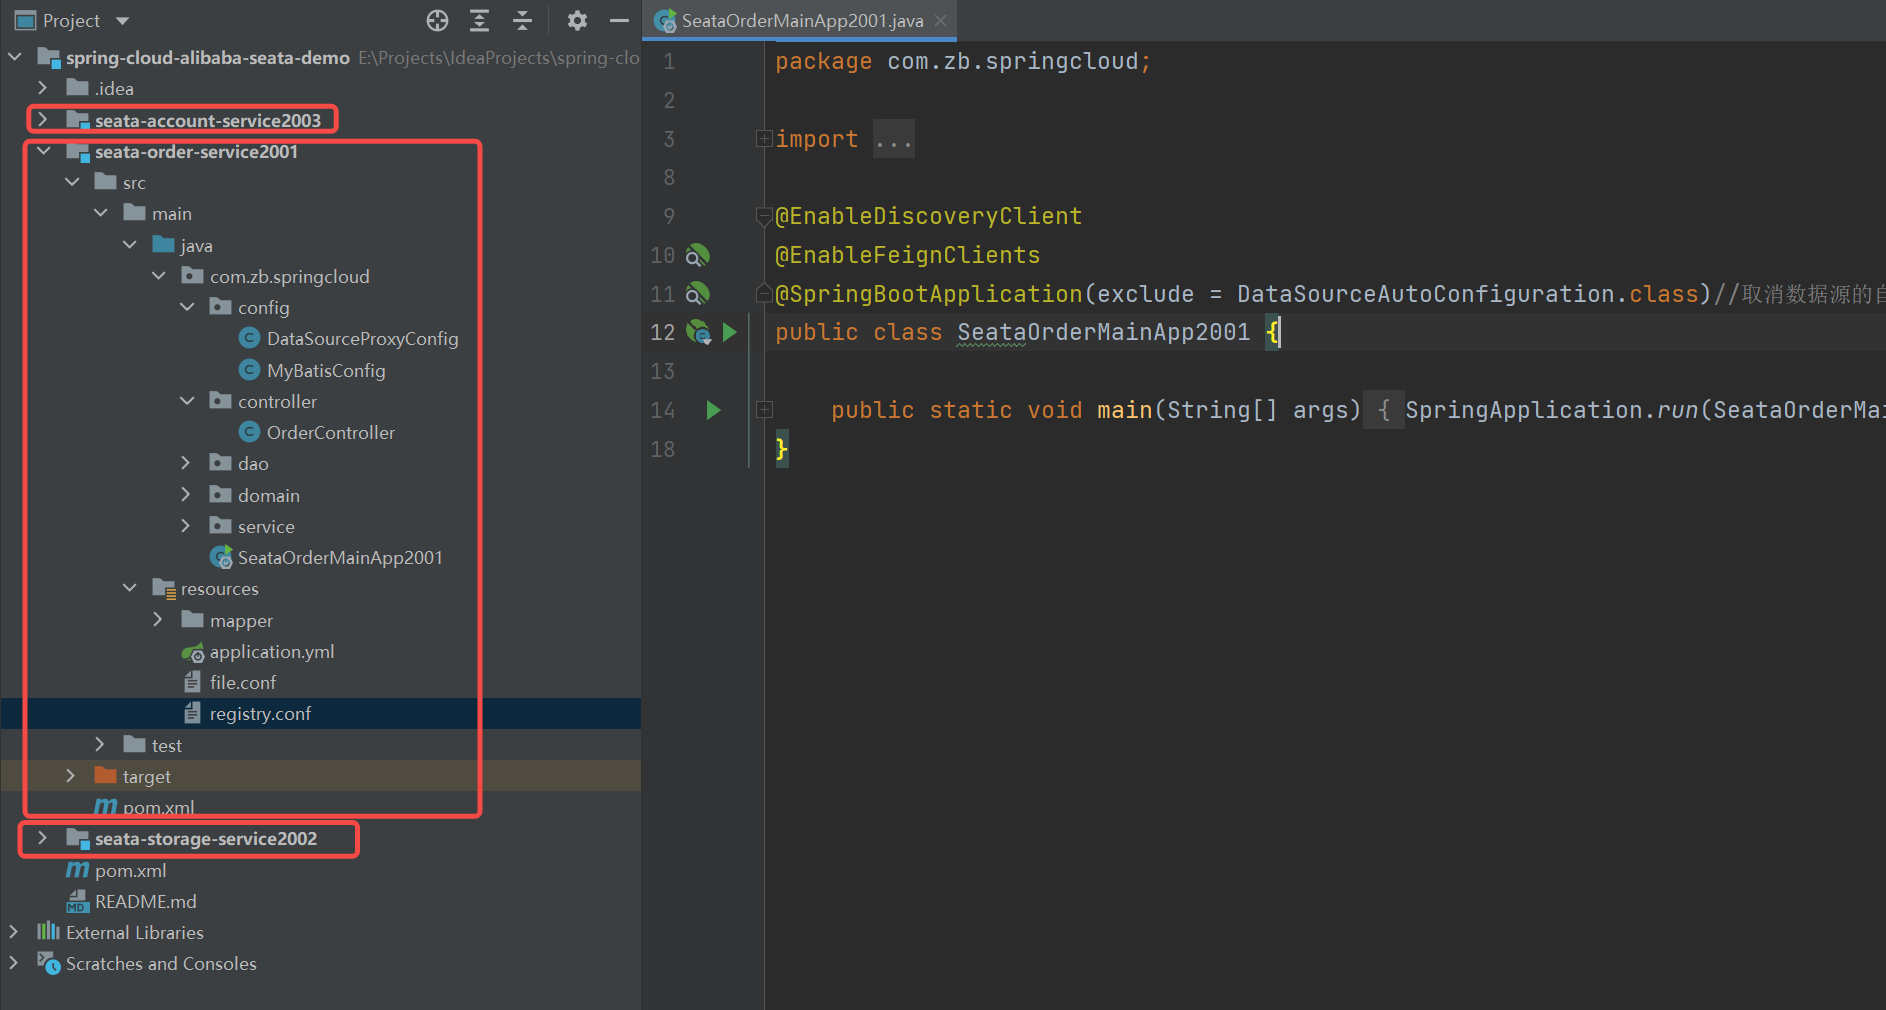Collapse the resources folder

tap(130, 588)
